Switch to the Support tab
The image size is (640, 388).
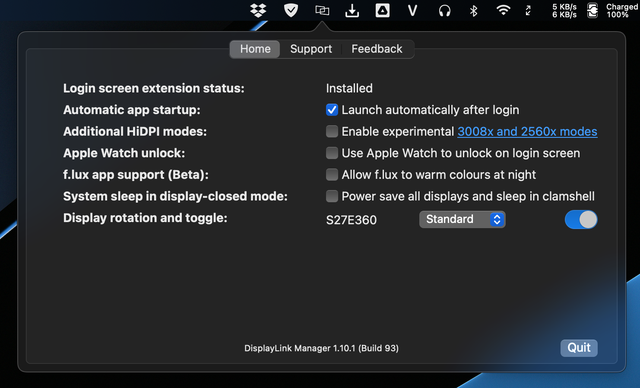click(311, 49)
